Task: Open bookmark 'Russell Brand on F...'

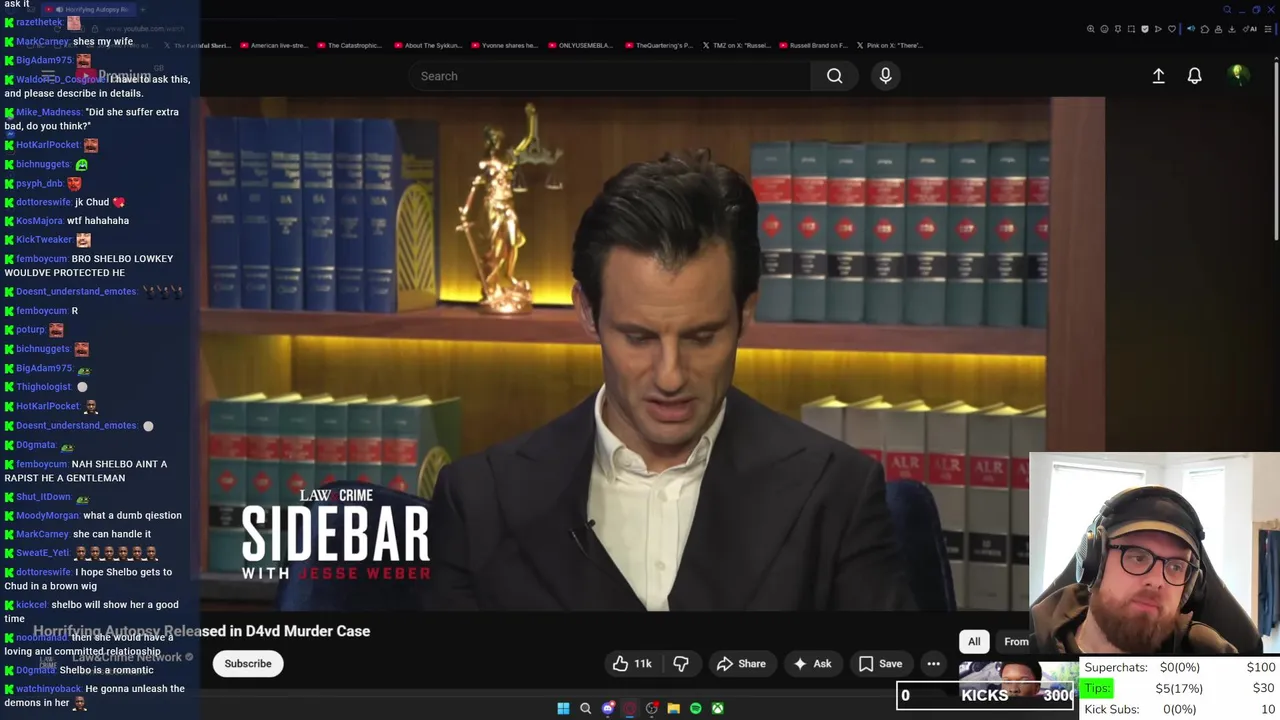Action: (x=813, y=45)
